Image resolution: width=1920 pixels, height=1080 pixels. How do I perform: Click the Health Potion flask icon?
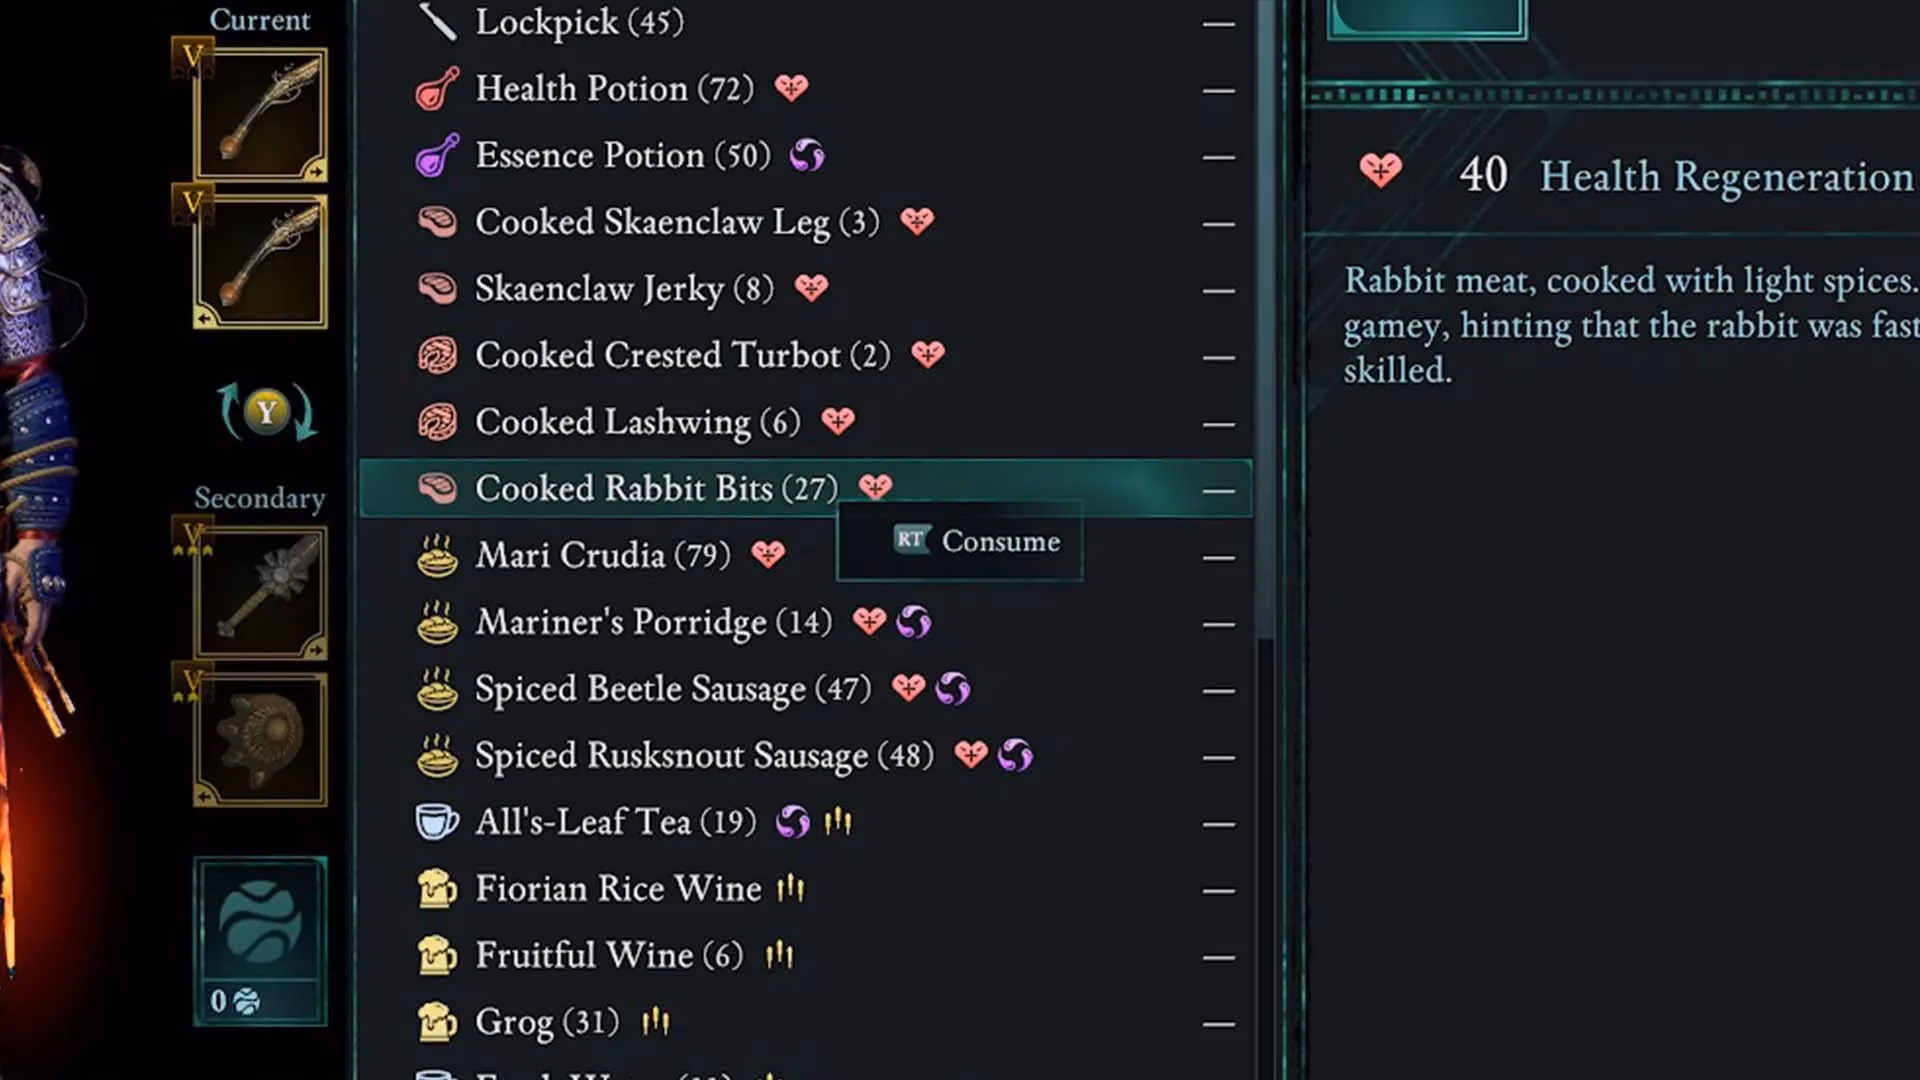coord(437,88)
